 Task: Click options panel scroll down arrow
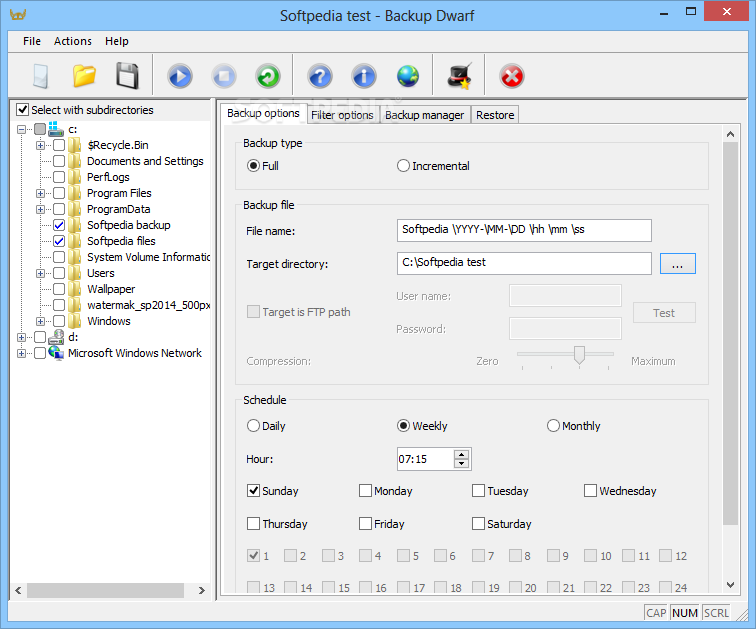(x=730, y=585)
